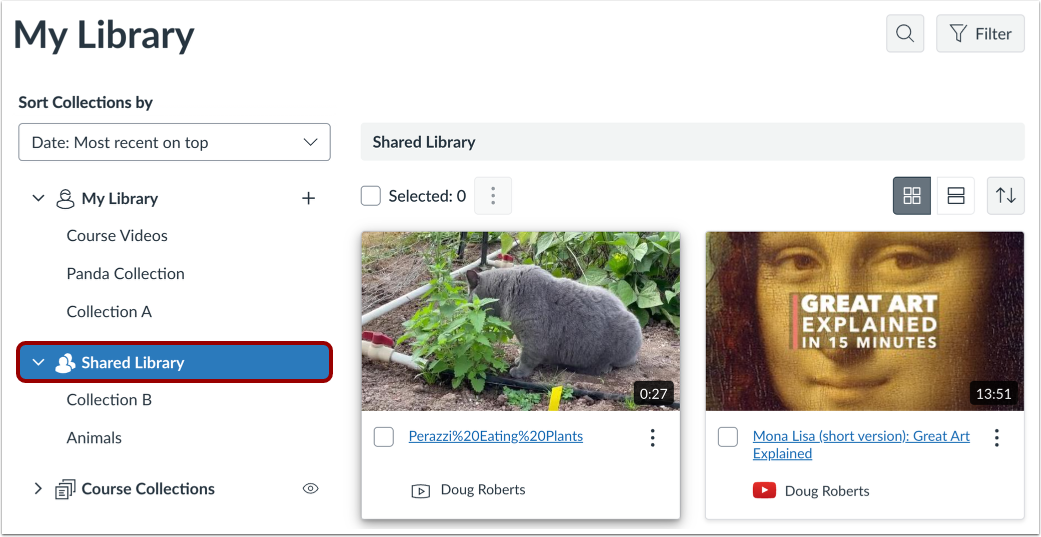Screen dimensions: 1041x537
Task: Click Doug Roberts on the Perazzi card
Action: click(483, 490)
